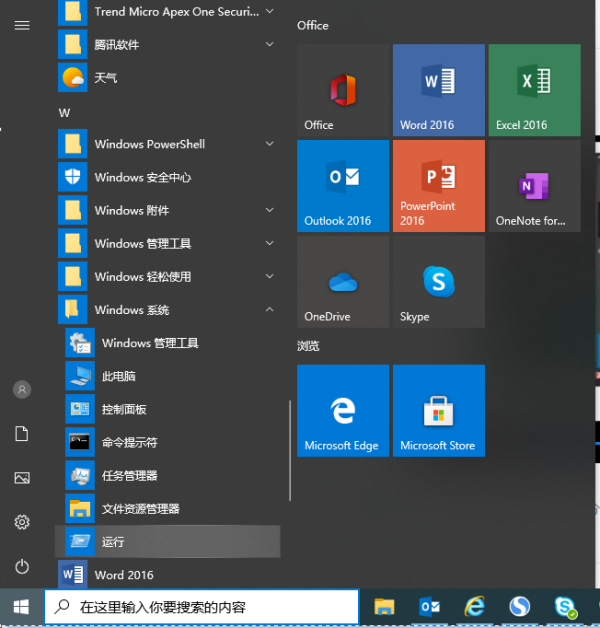Image resolution: width=600 pixels, height=628 pixels.
Task: Open Internet Explorer from the taskbar
Action: [x=475, y=607]
